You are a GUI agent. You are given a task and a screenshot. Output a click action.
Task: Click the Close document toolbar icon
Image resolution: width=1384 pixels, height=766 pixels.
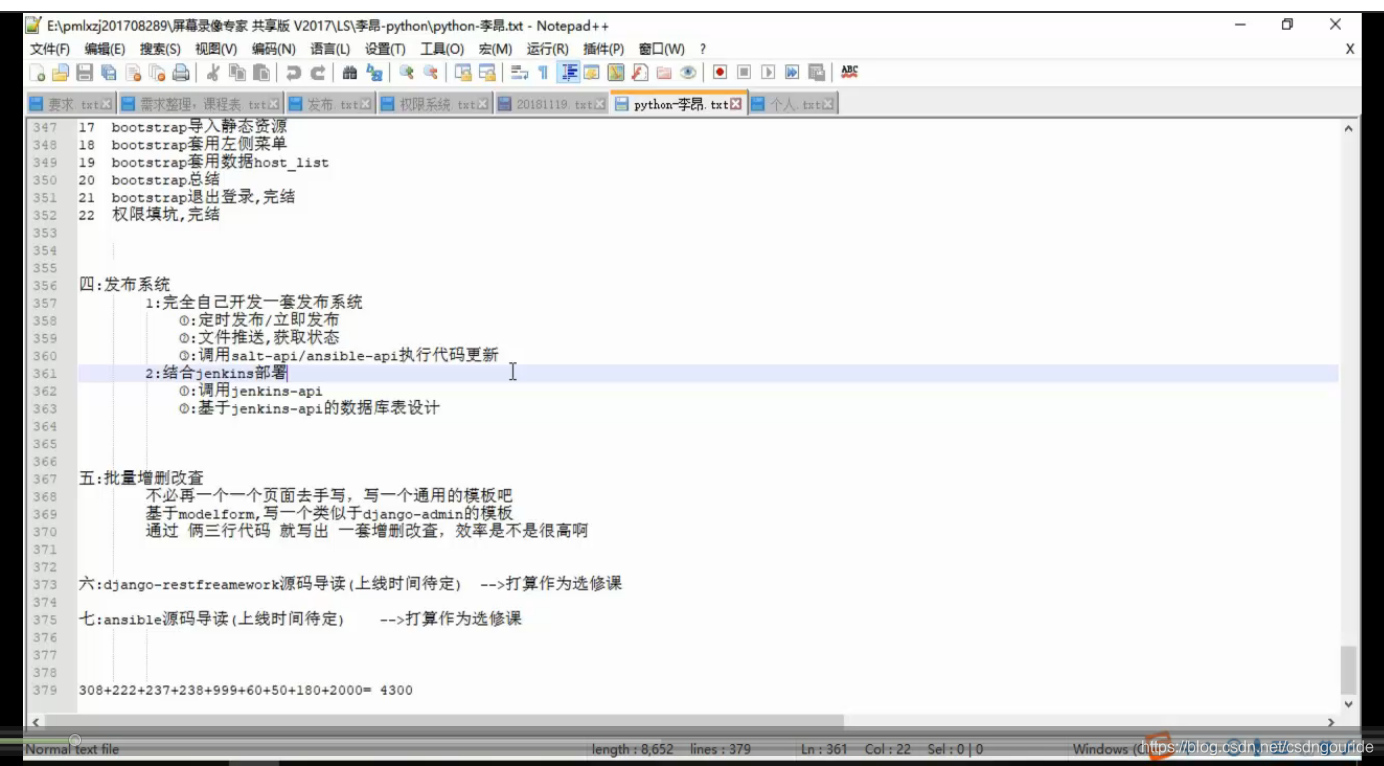coord(133,72)
